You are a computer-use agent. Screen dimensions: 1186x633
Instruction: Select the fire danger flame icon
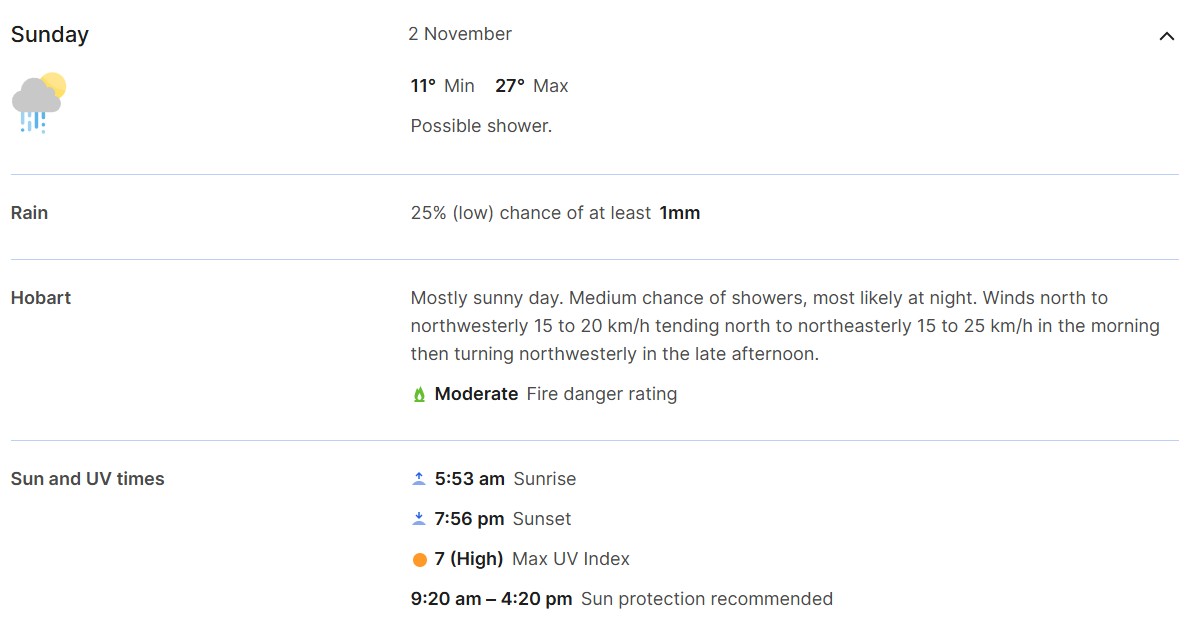420,393
